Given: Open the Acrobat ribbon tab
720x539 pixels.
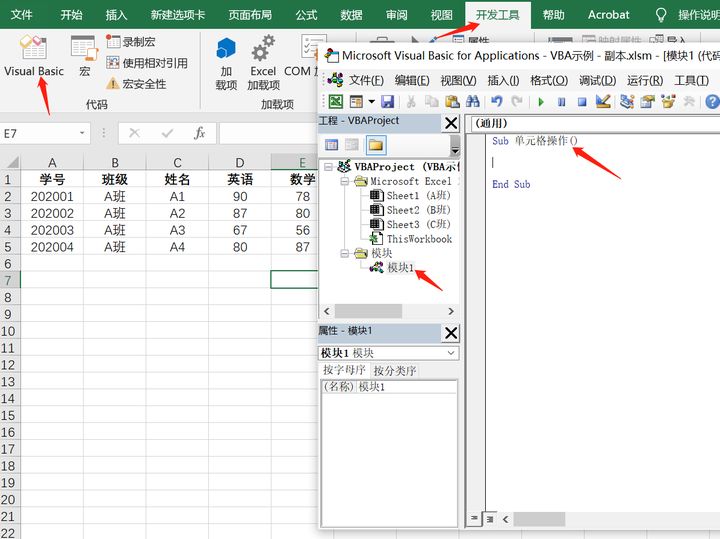Looking at the screenshot, I should pyautogui.click(x=608, y=15).
